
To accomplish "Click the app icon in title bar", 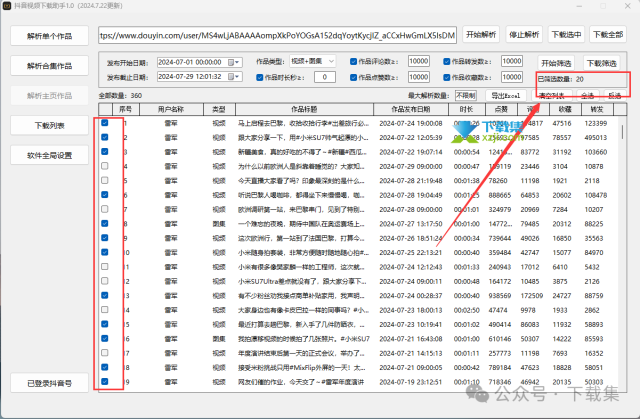I will coord(7,6).
